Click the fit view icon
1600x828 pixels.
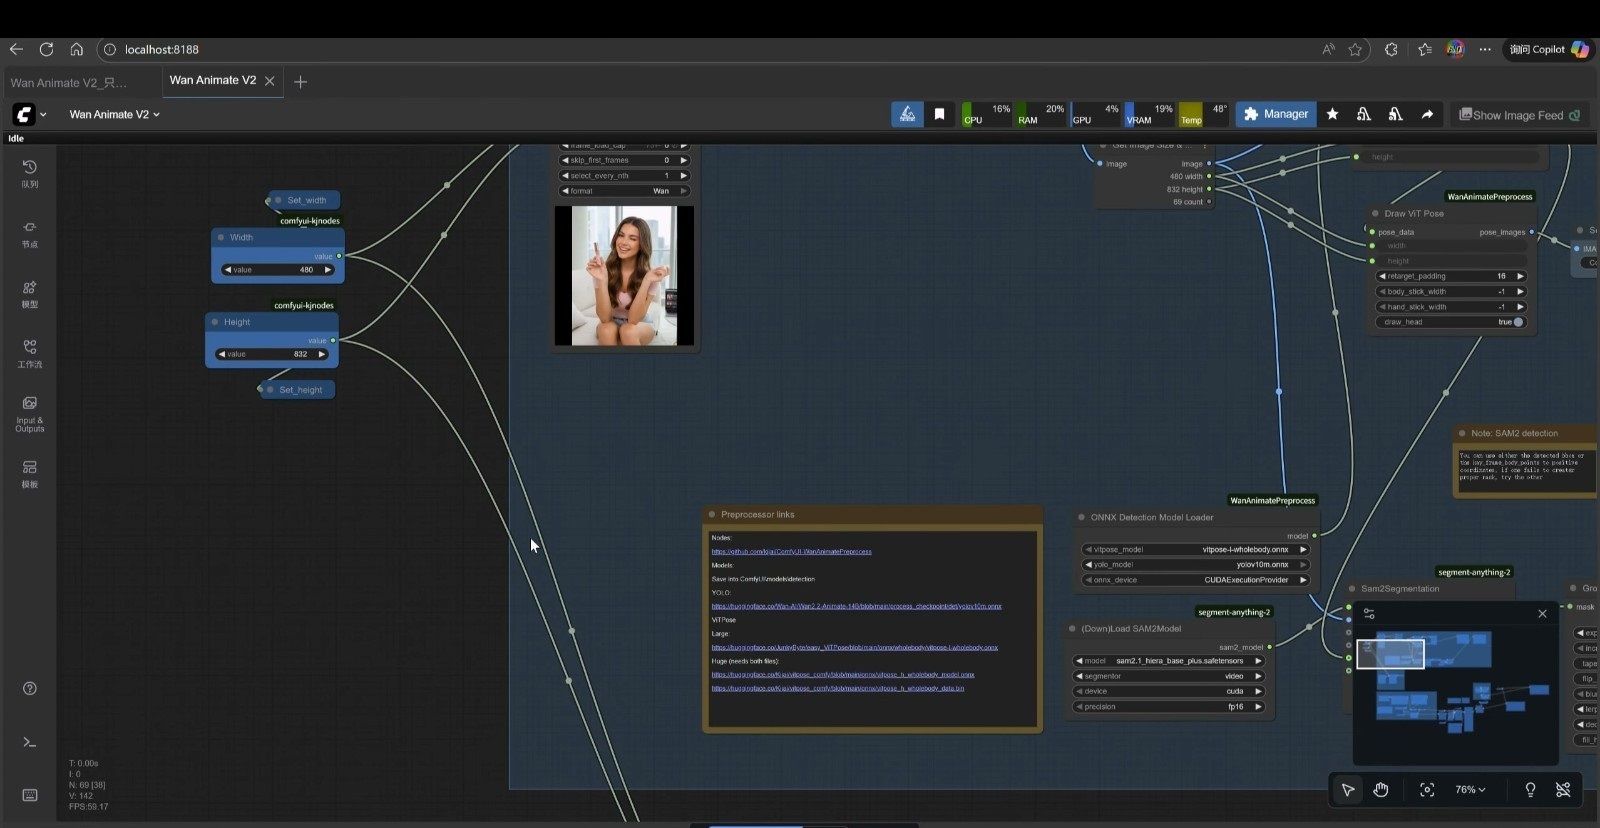coord(1427,790)
